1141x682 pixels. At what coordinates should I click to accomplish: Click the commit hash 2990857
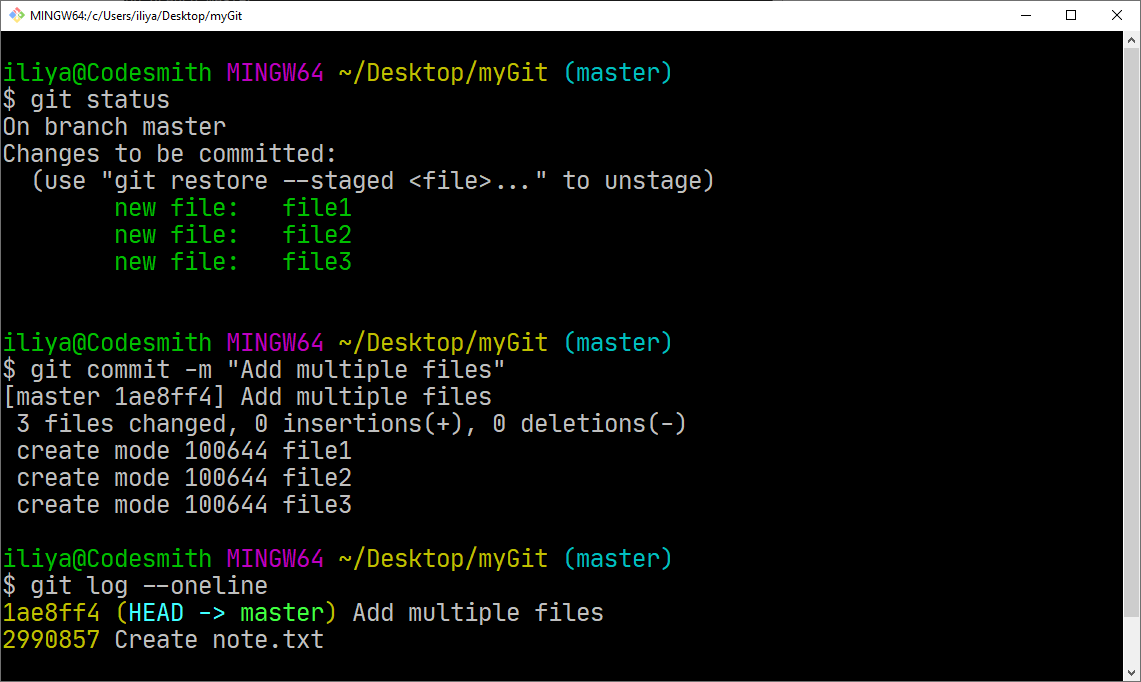(x=51, y=640)
